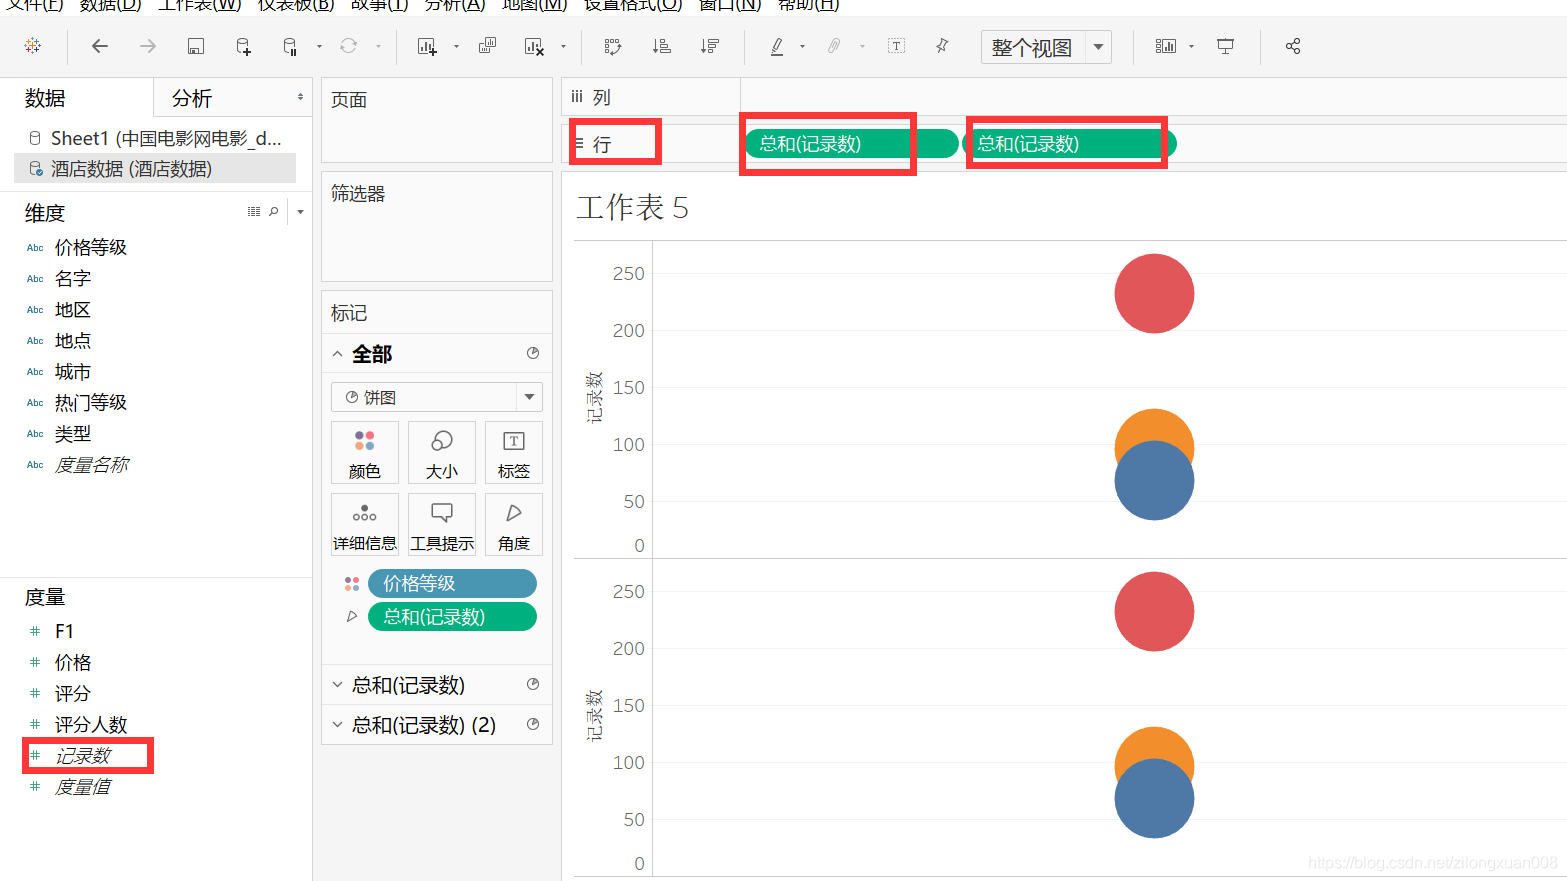Add a new data source from toolbar
Viewport: 1567px width, 881px height.
tap(243, 46)
